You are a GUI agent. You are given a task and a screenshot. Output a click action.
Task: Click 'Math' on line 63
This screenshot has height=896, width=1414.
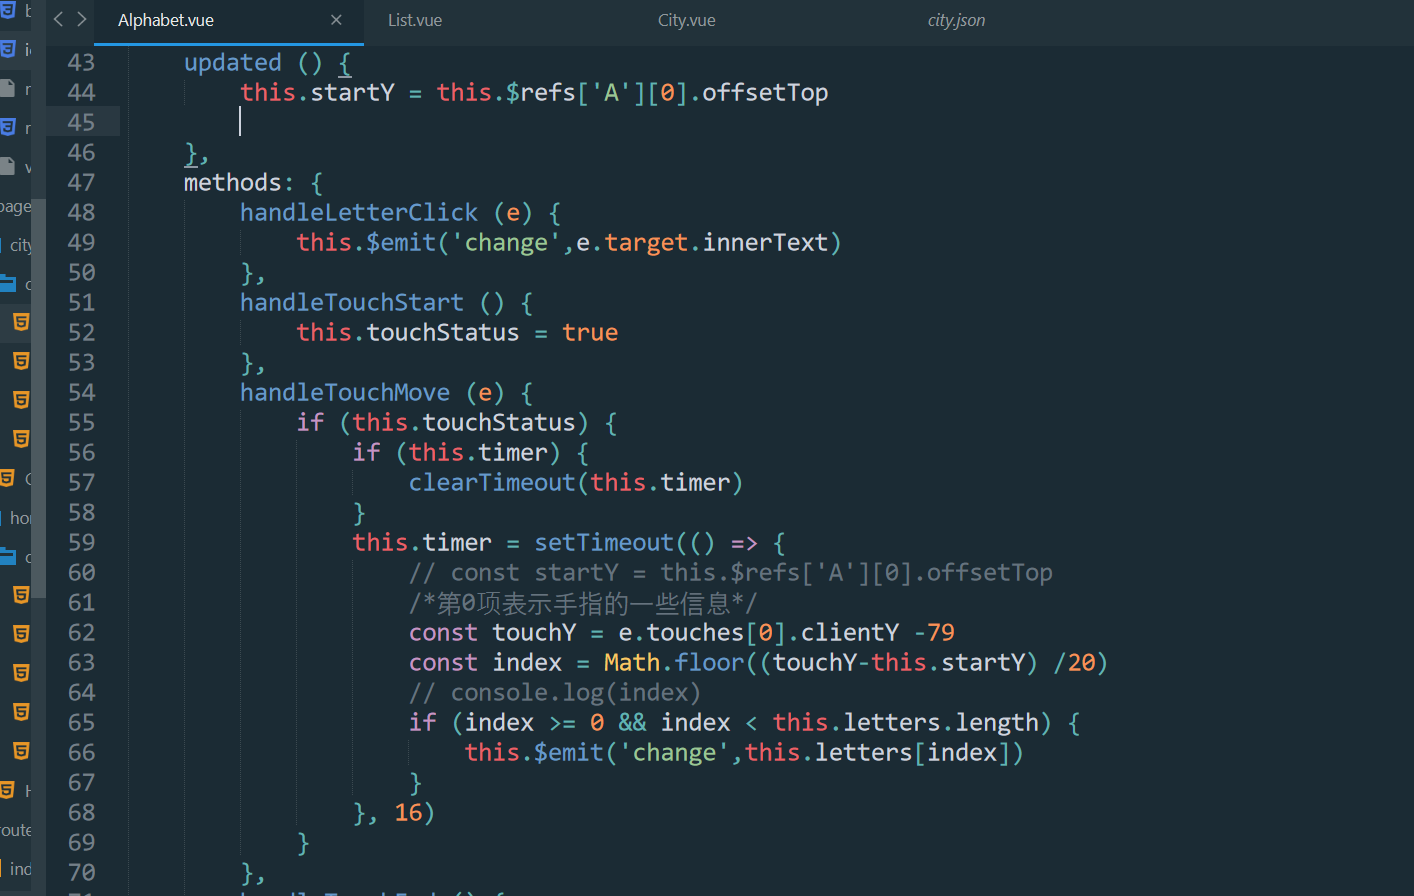click(x=632, y=662)
